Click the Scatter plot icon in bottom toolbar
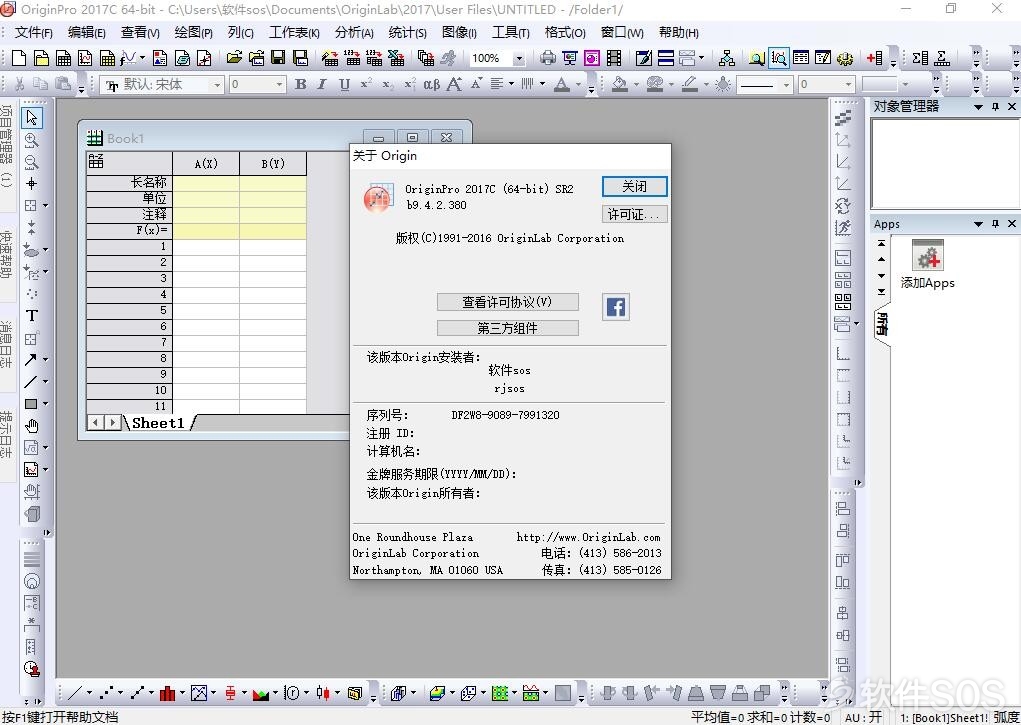Screen dimensions: 1021x725 click(106, 693)
